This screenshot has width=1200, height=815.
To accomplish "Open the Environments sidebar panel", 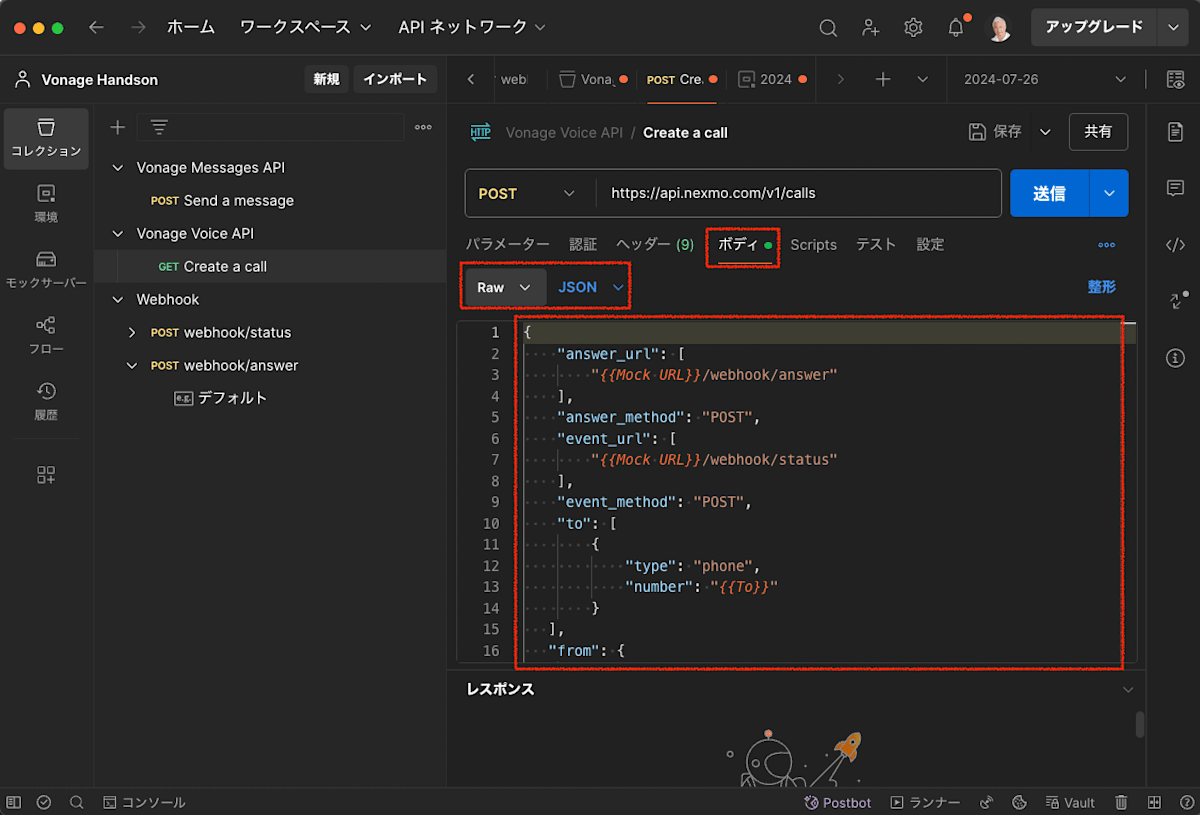I will click(46, 203).
